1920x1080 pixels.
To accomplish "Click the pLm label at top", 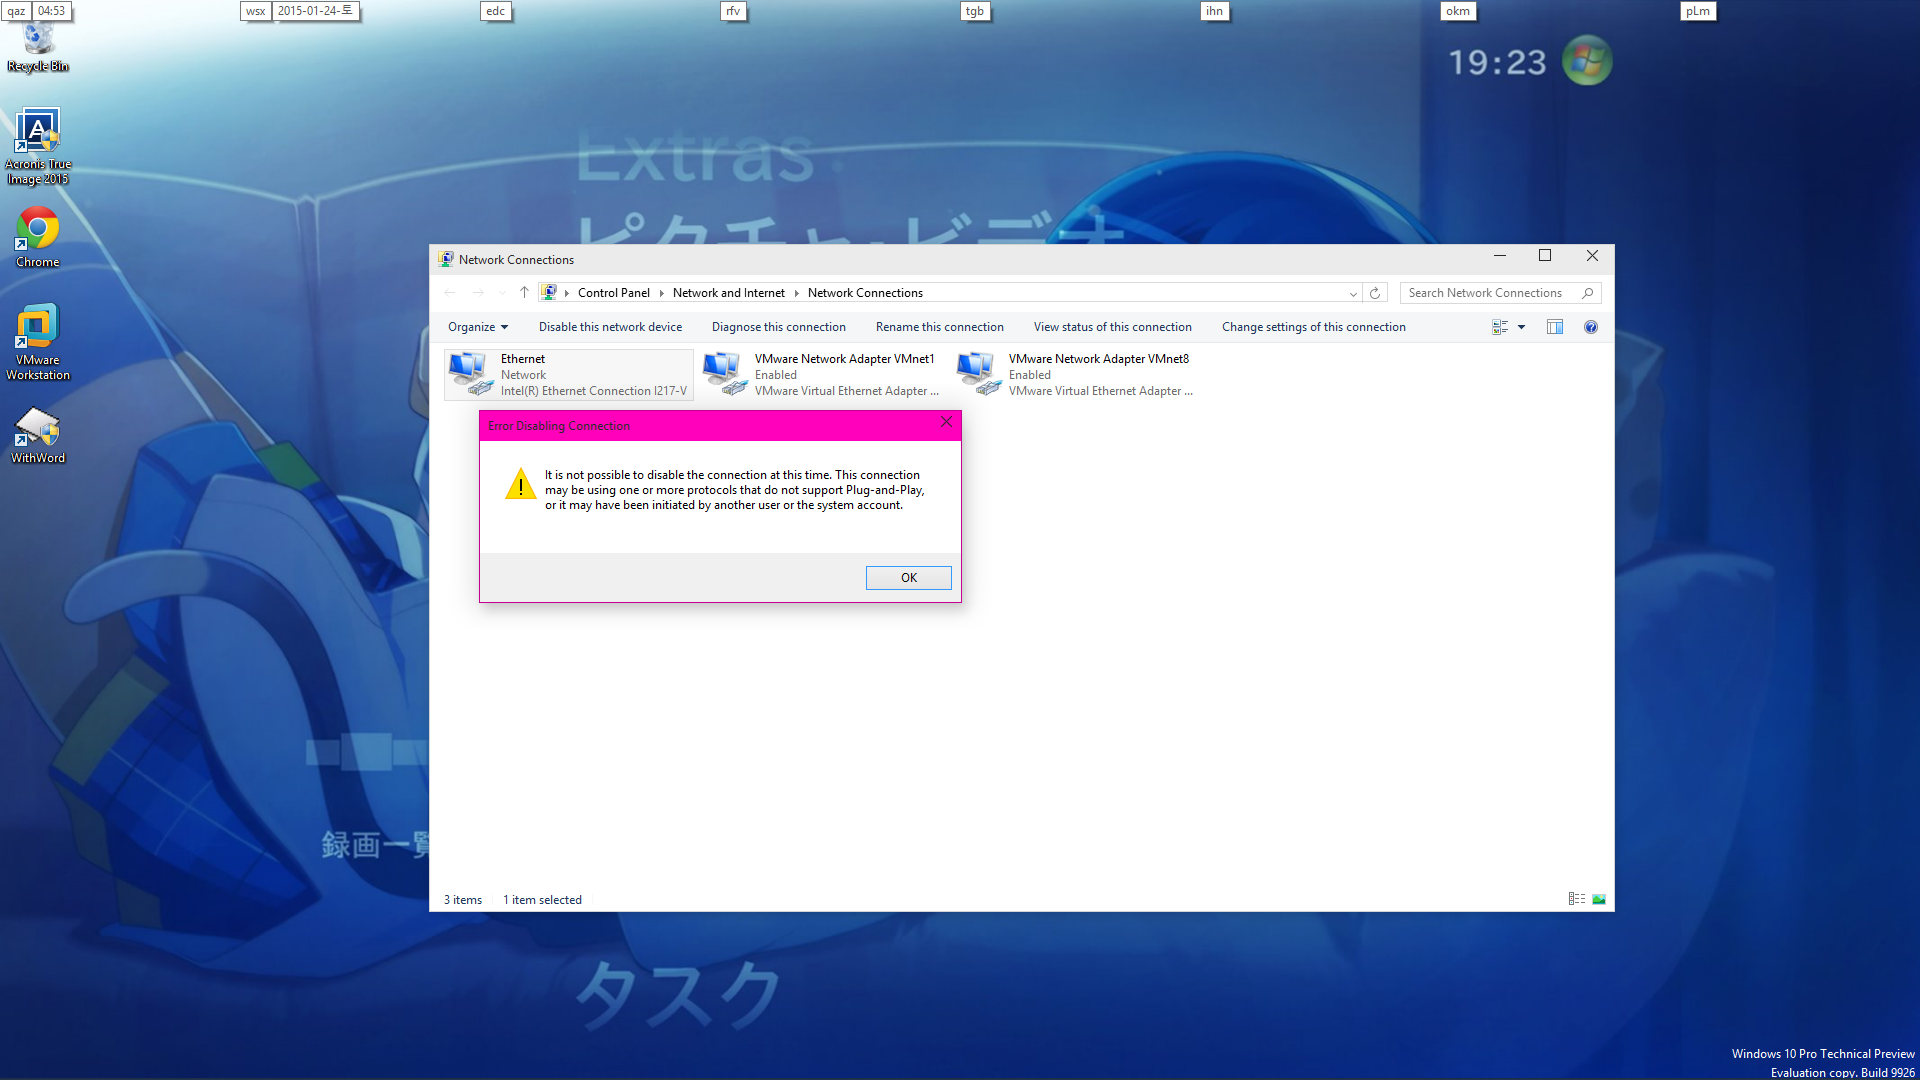I will [x=1698, y=11].
